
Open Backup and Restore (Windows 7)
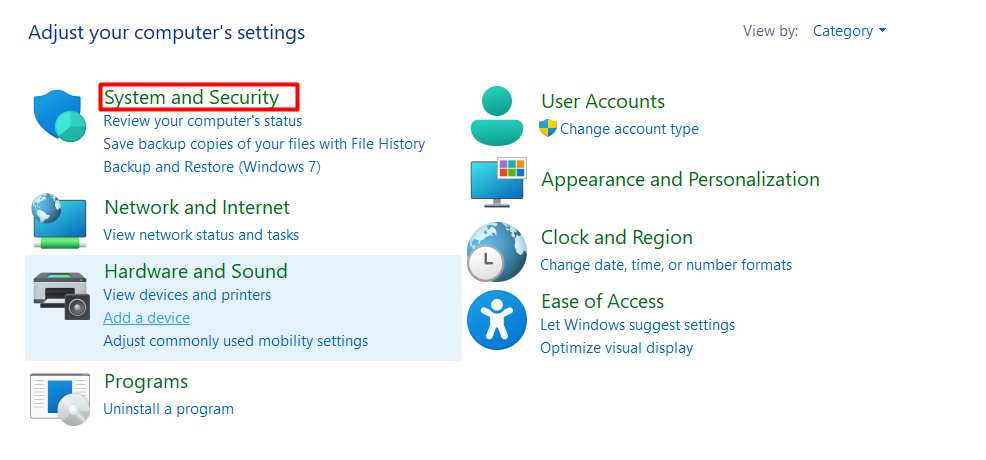(212, 167)
